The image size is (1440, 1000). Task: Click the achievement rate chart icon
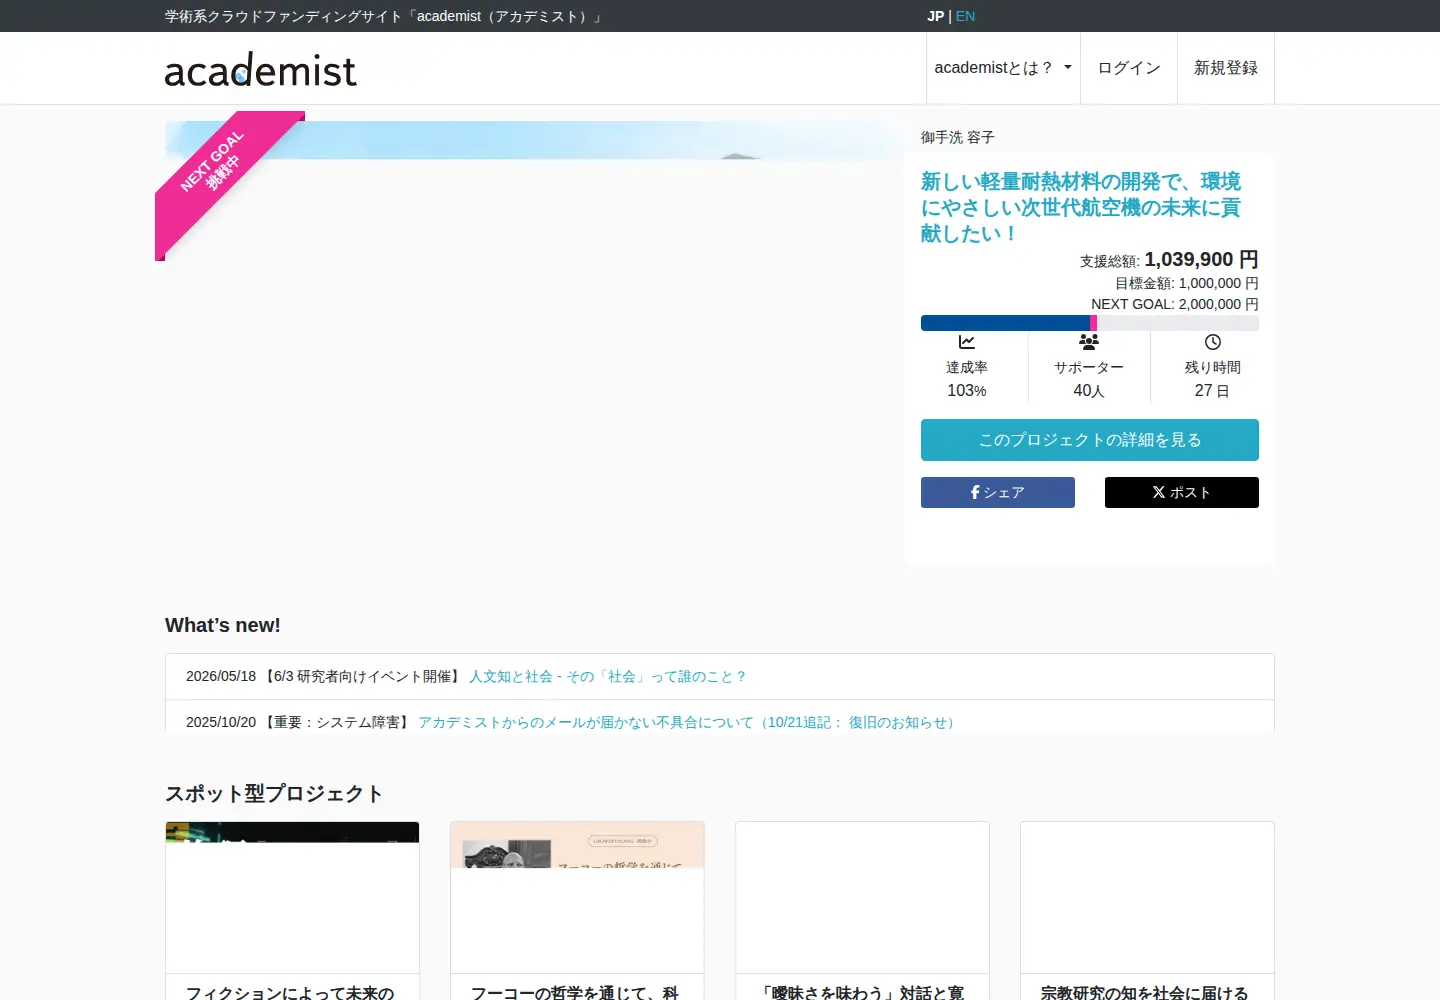tap(967, 342)
